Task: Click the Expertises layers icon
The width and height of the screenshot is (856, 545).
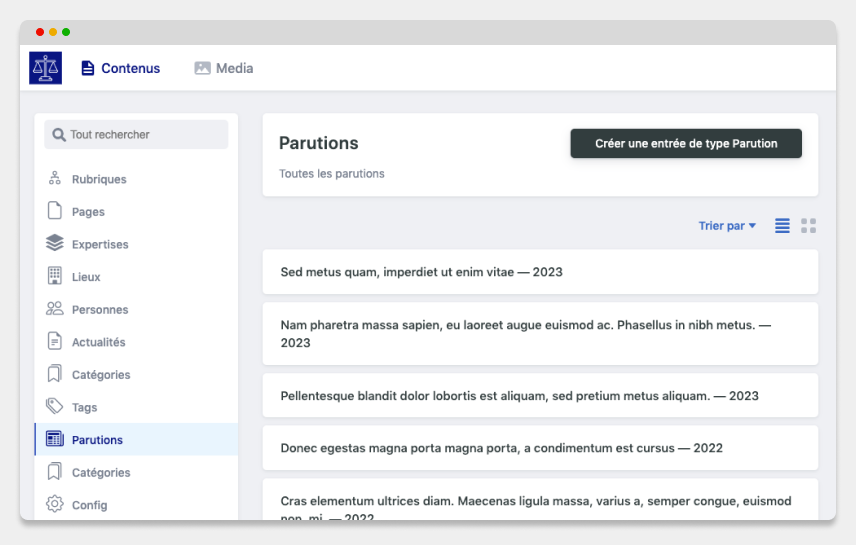Action: (55, 243)
